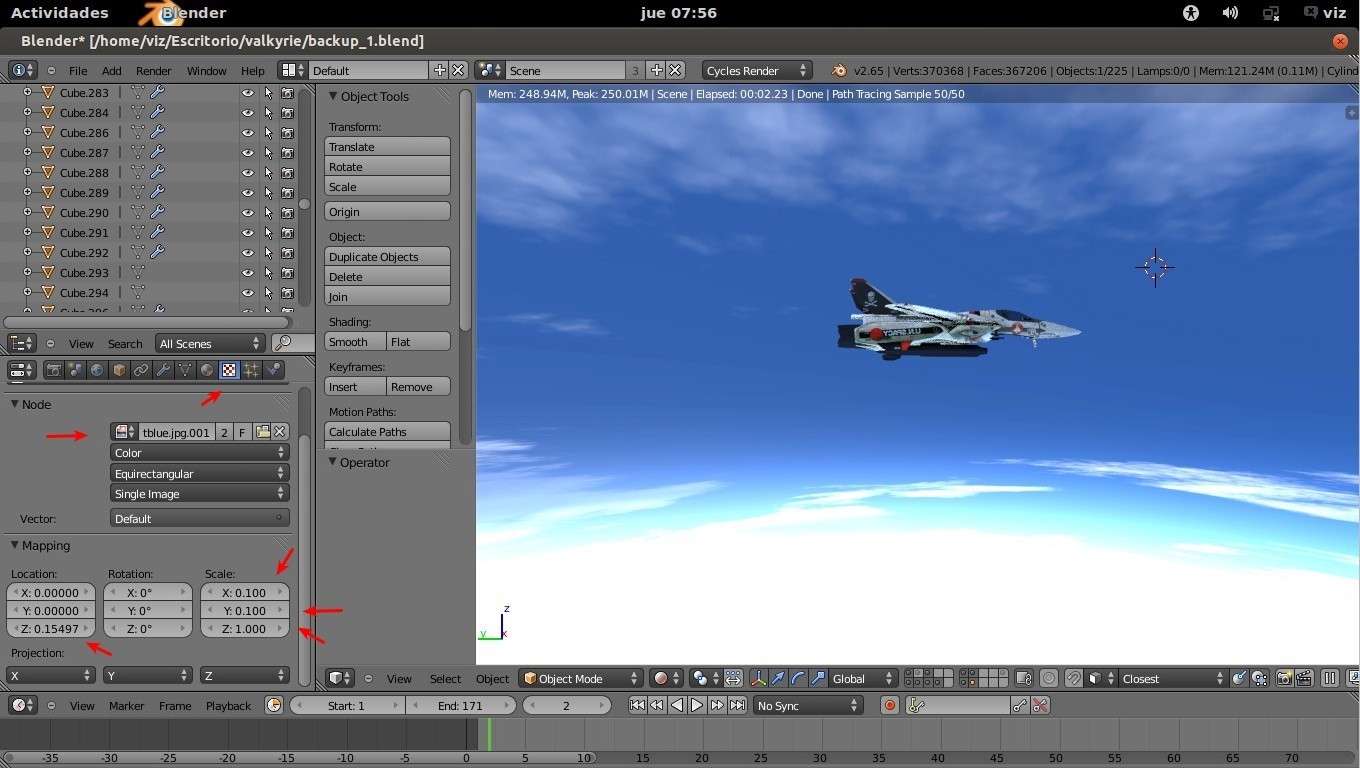This screenshot has height=768, width=1360.
Task: Open Modifiers tab in the properties header
Action: [163, 370]
